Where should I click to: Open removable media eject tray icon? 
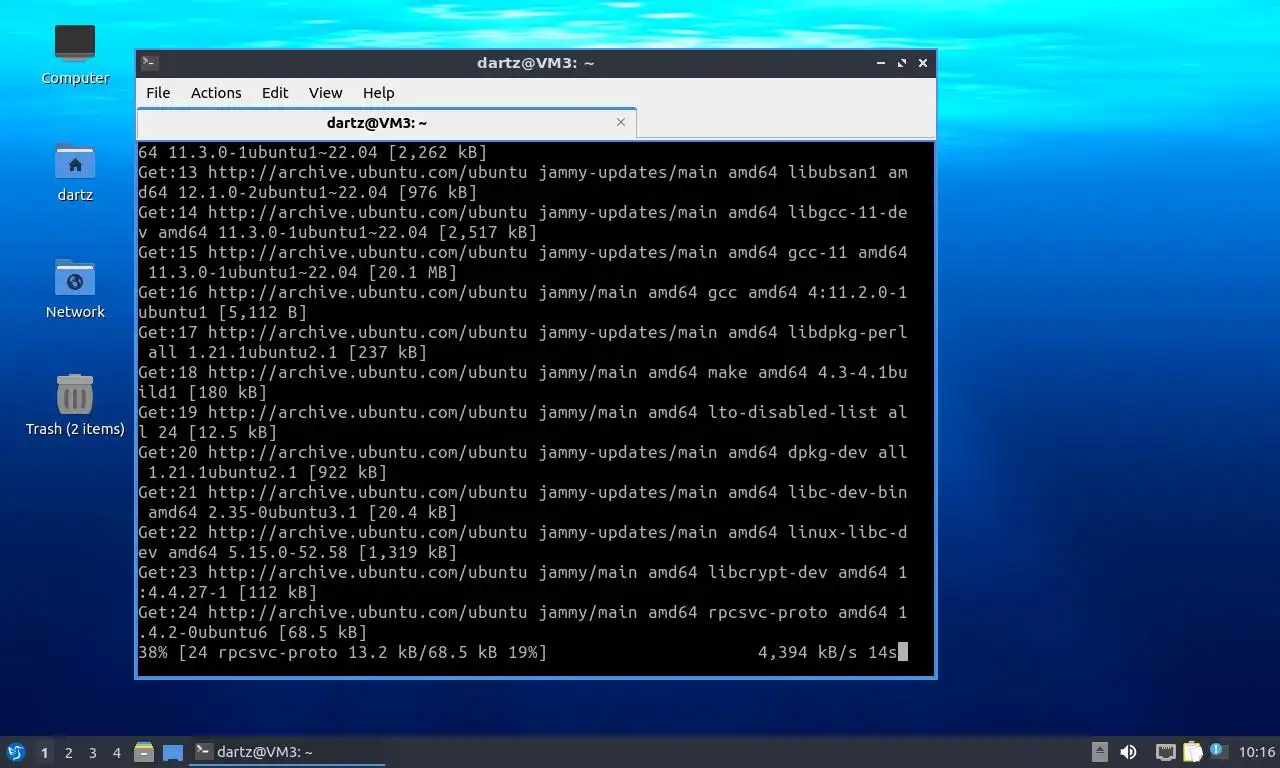click(1100, 752)
